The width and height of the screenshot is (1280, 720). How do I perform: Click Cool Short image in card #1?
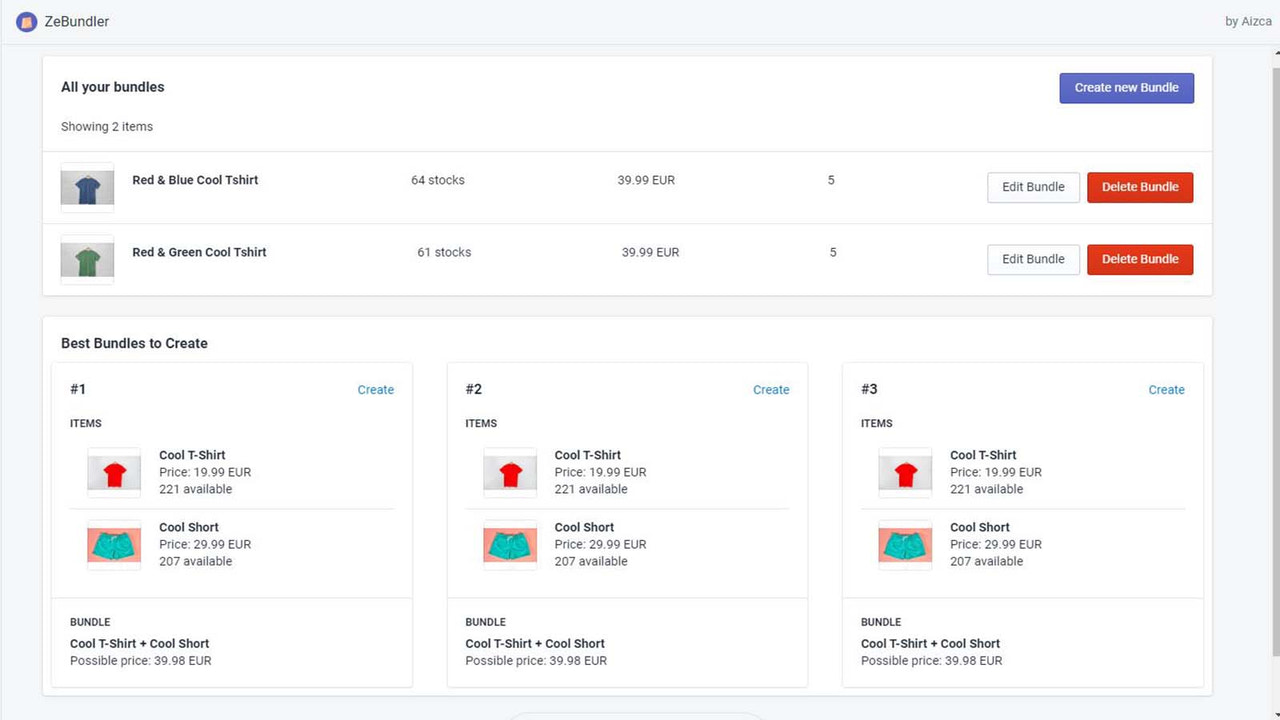click(x=114, y=545)
